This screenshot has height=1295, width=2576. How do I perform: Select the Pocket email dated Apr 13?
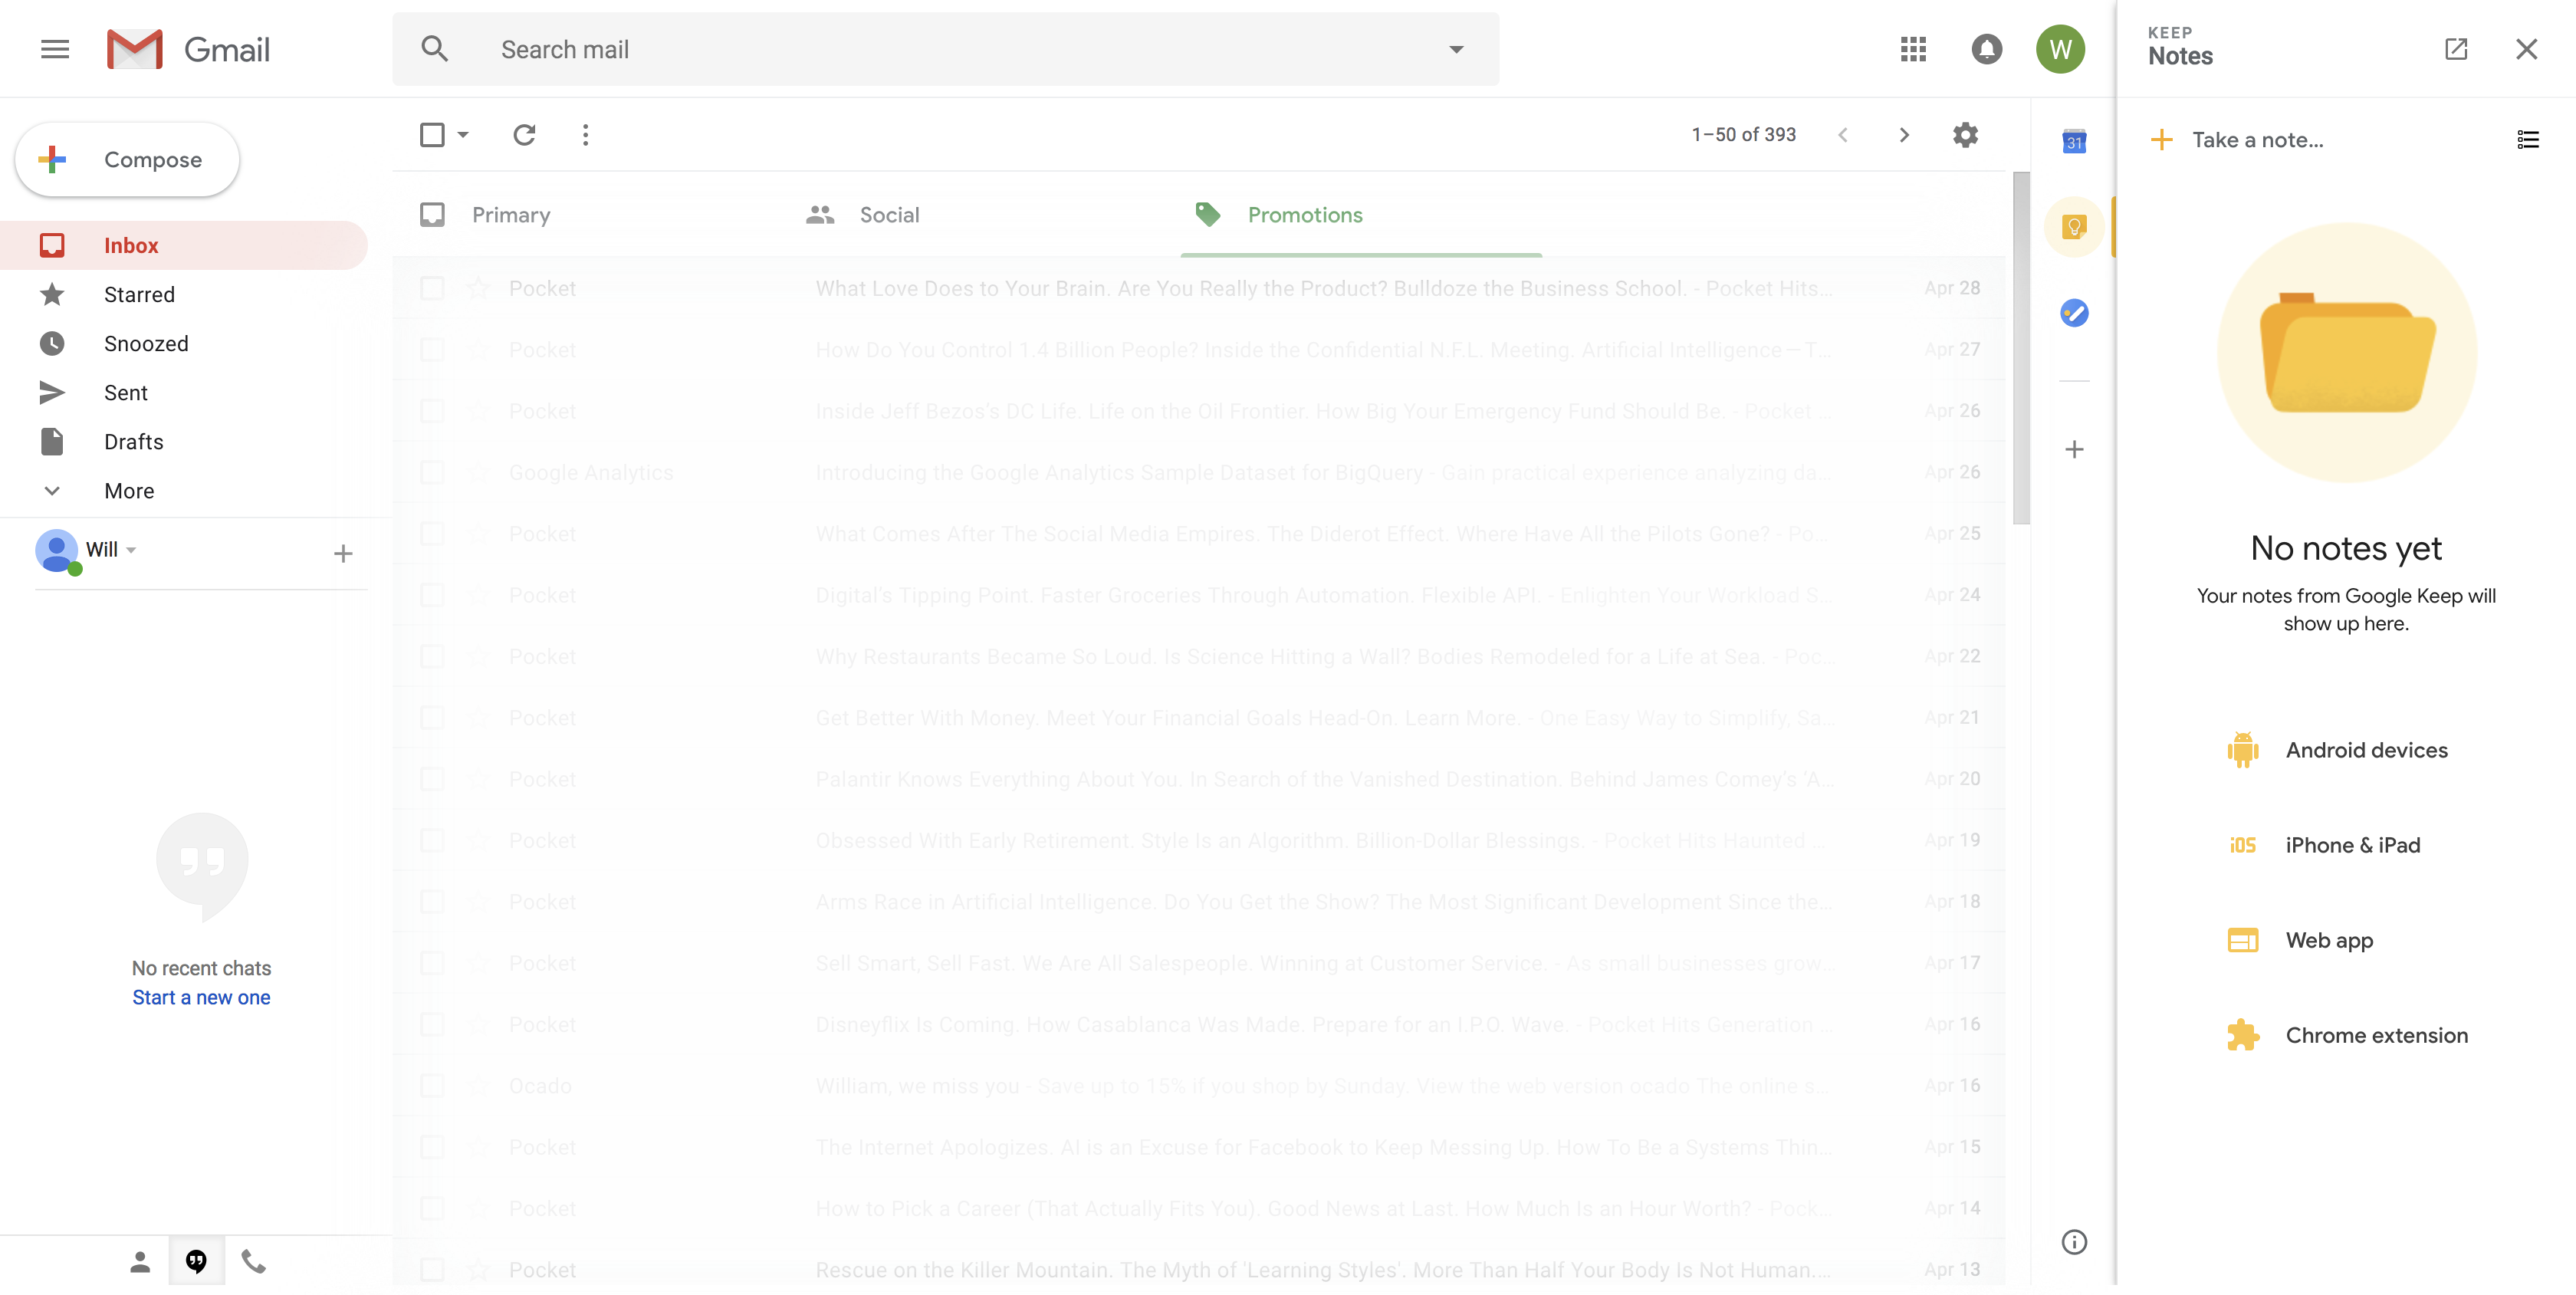tap(432, 1269)
